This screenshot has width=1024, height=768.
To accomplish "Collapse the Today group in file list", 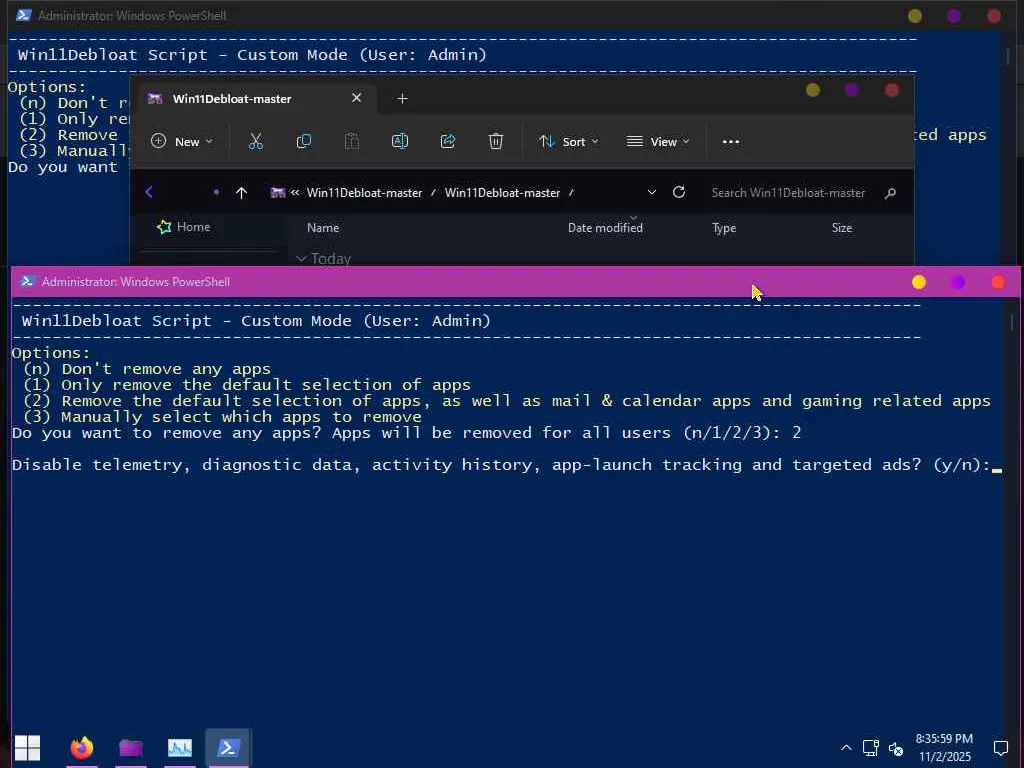I will point(302,259).
